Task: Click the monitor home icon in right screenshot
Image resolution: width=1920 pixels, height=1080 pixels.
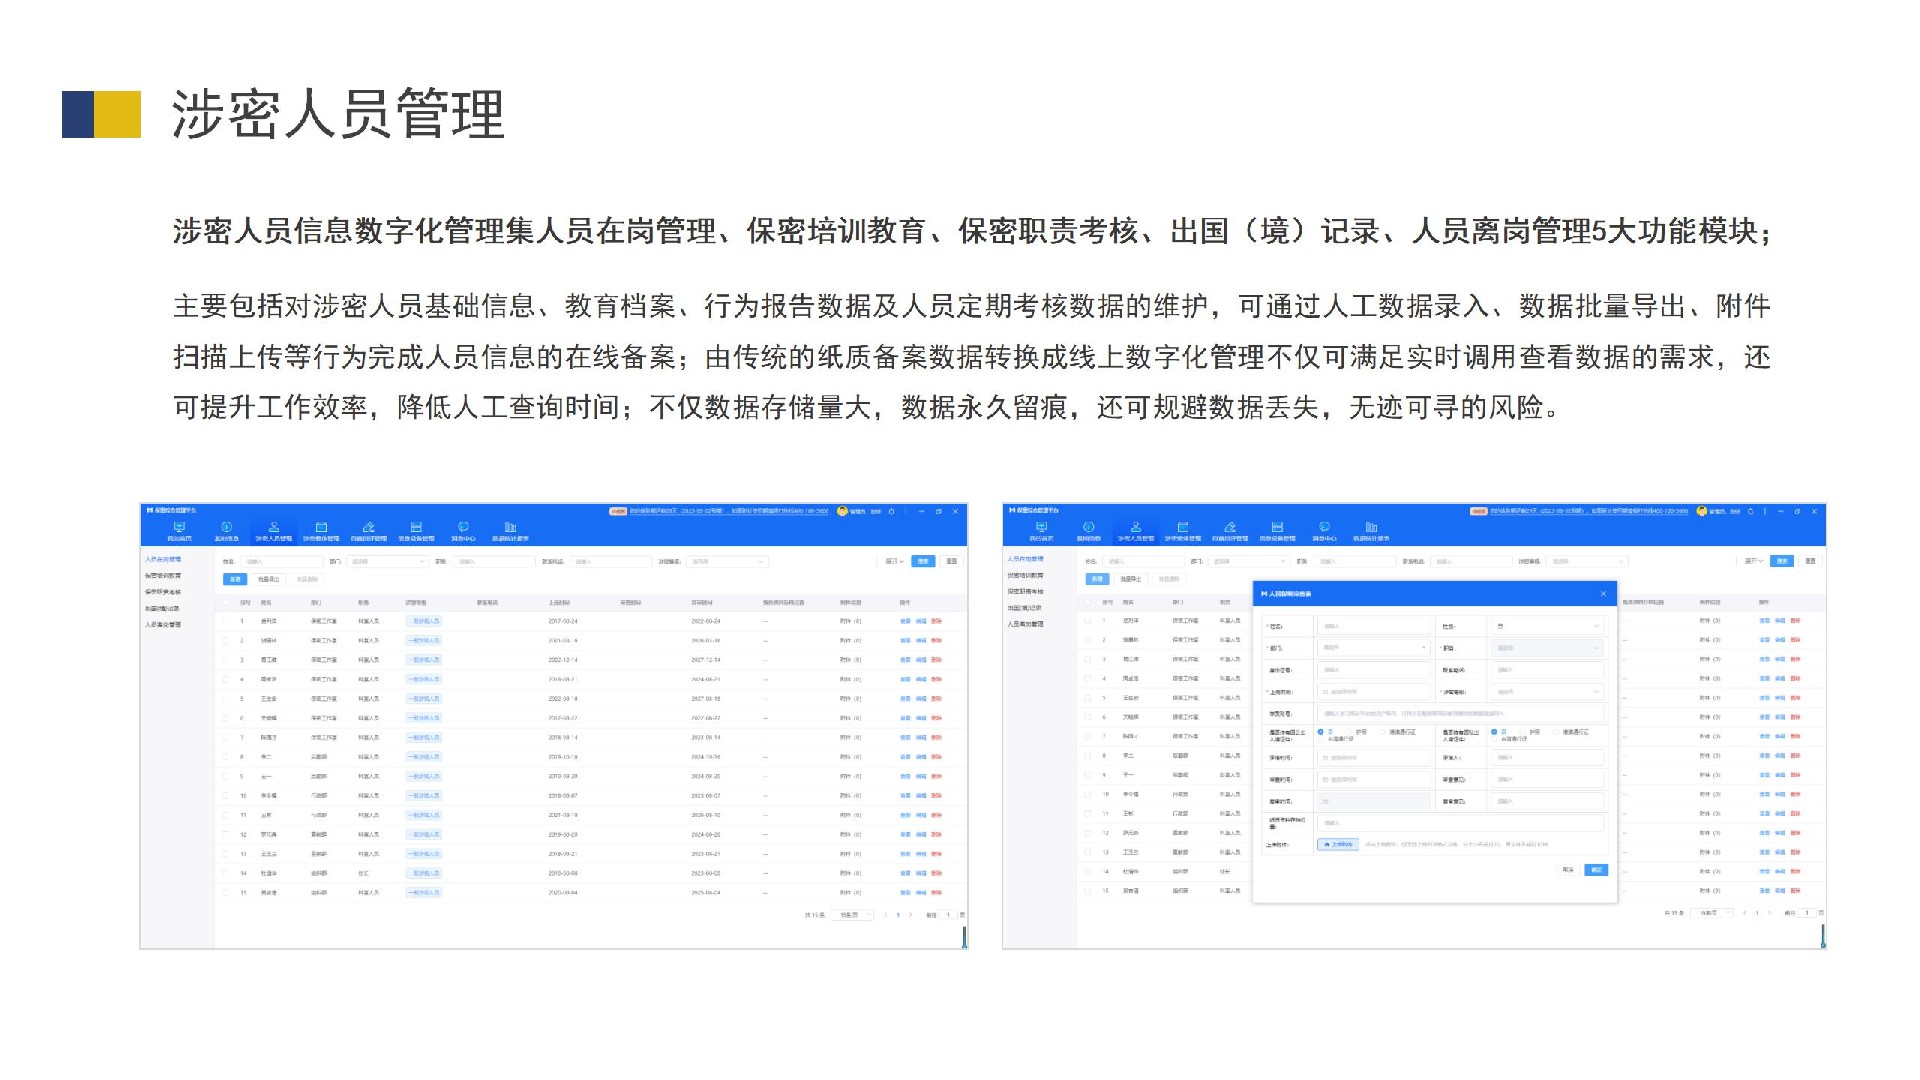Action: [x=1041, y=527]
